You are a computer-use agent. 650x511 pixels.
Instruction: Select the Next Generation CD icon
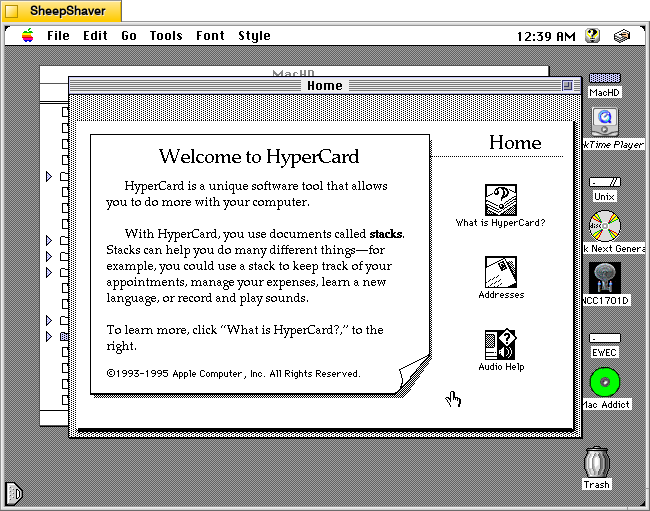[605, 226]
